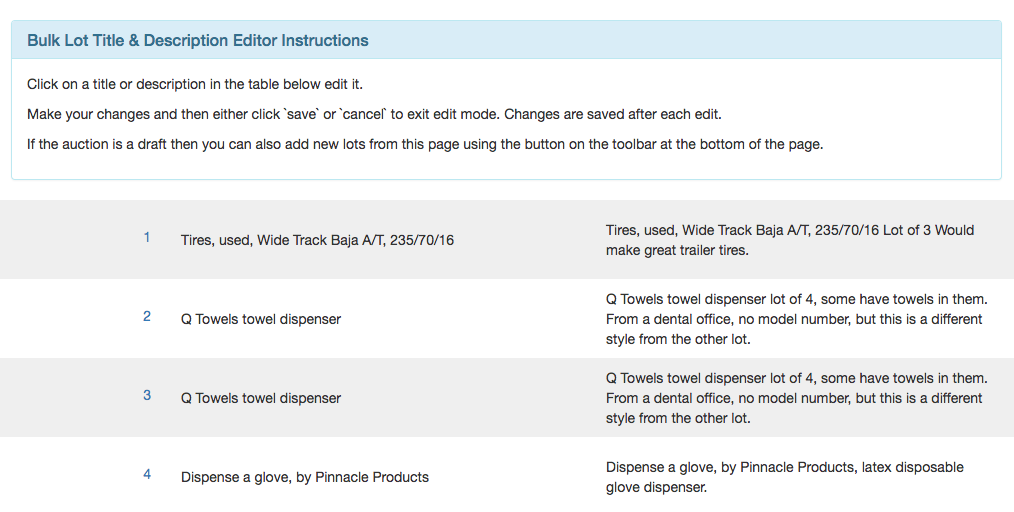Open lot number 4 link

click(x=147, y=475)
